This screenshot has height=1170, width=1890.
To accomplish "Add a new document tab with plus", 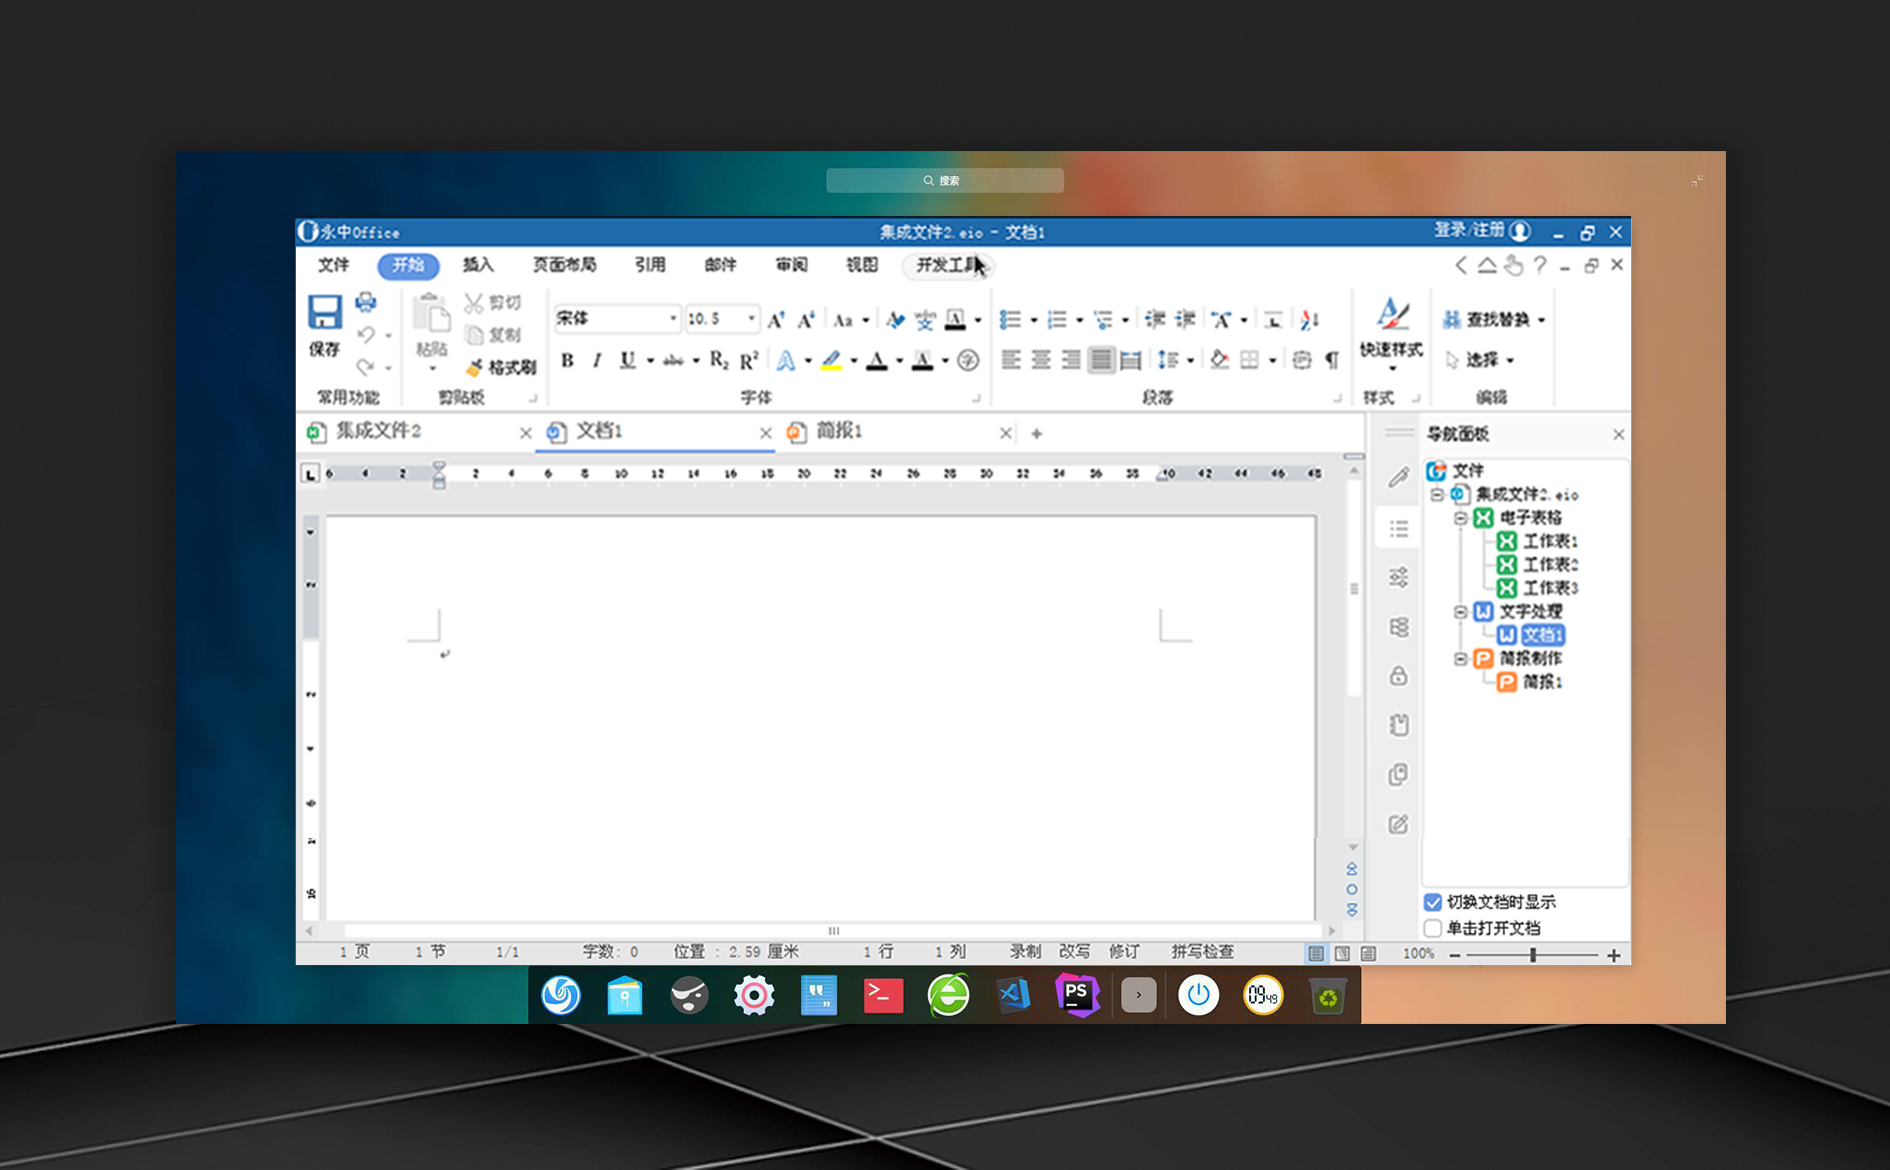I will pyautogui.click(x=1037, y=434).
